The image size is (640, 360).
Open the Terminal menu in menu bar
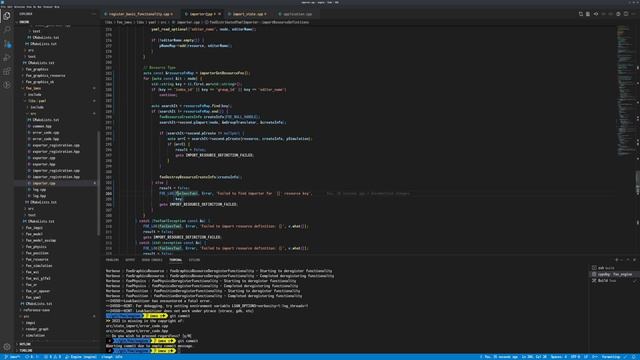click(x=47, y=7)
